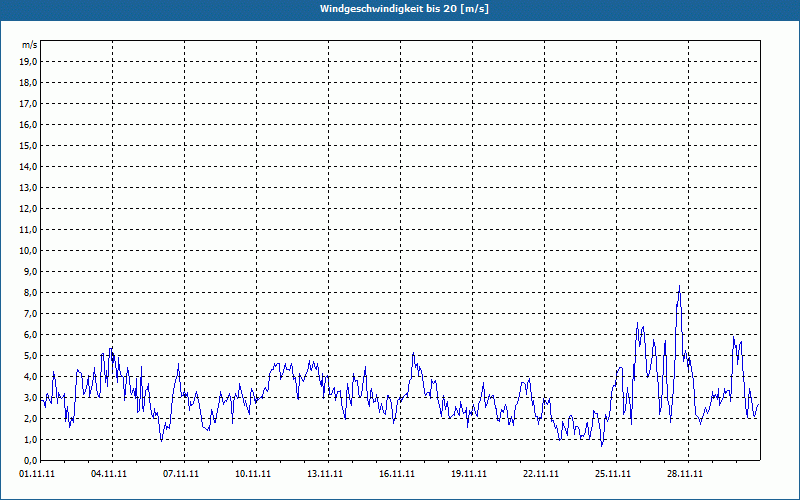800x500 pixels.
Task: Select the 14,0 y-axis label
Action: (x=28, y=166)
